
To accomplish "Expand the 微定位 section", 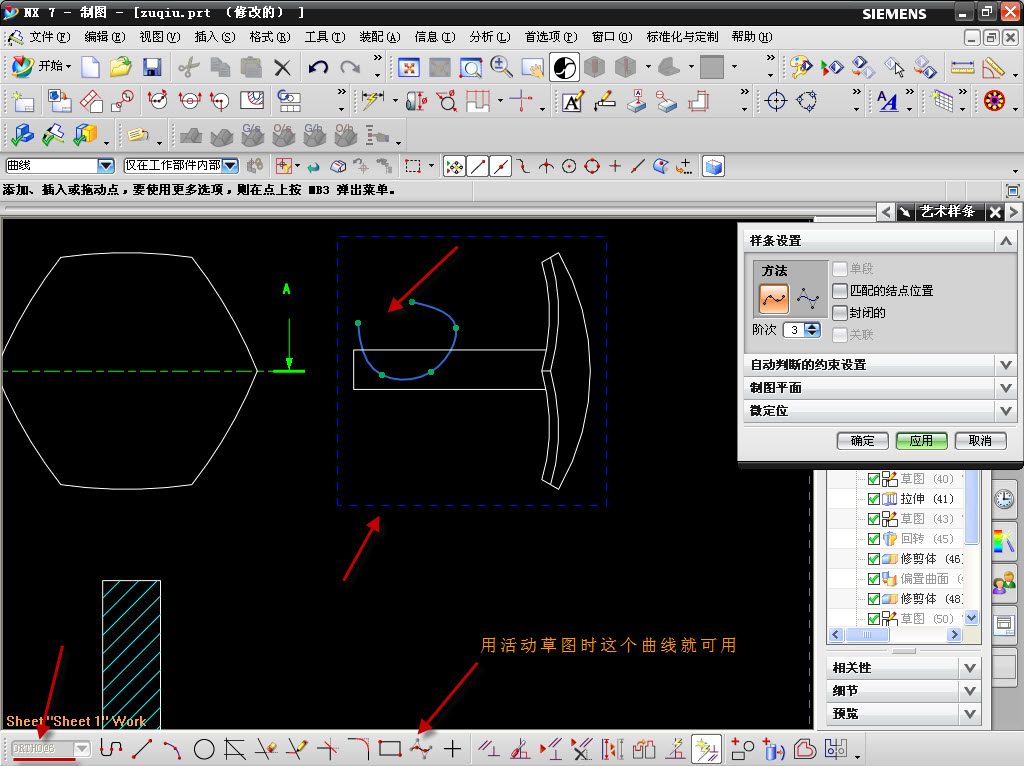I will pos(1006,411).
